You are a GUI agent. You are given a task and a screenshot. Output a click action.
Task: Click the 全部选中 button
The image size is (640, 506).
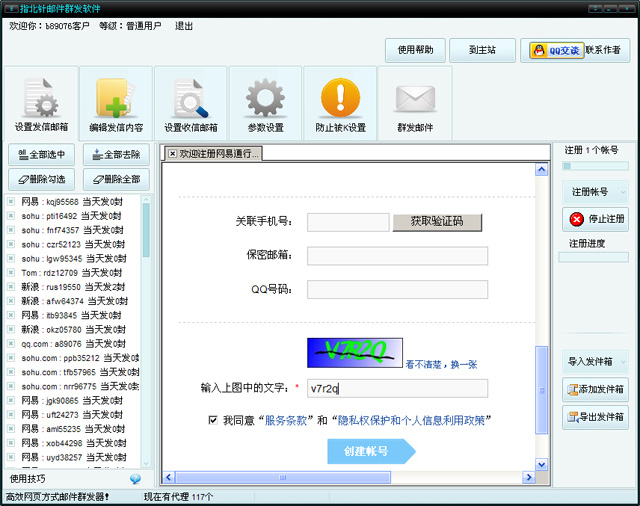[41, 155]
